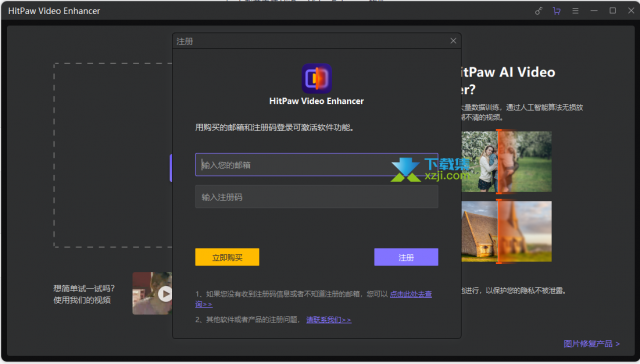Image resolution: width=640 pixels, height=364 pixels.
Task: Click the activation instructions text in dialog
Action: coord(274,128)
